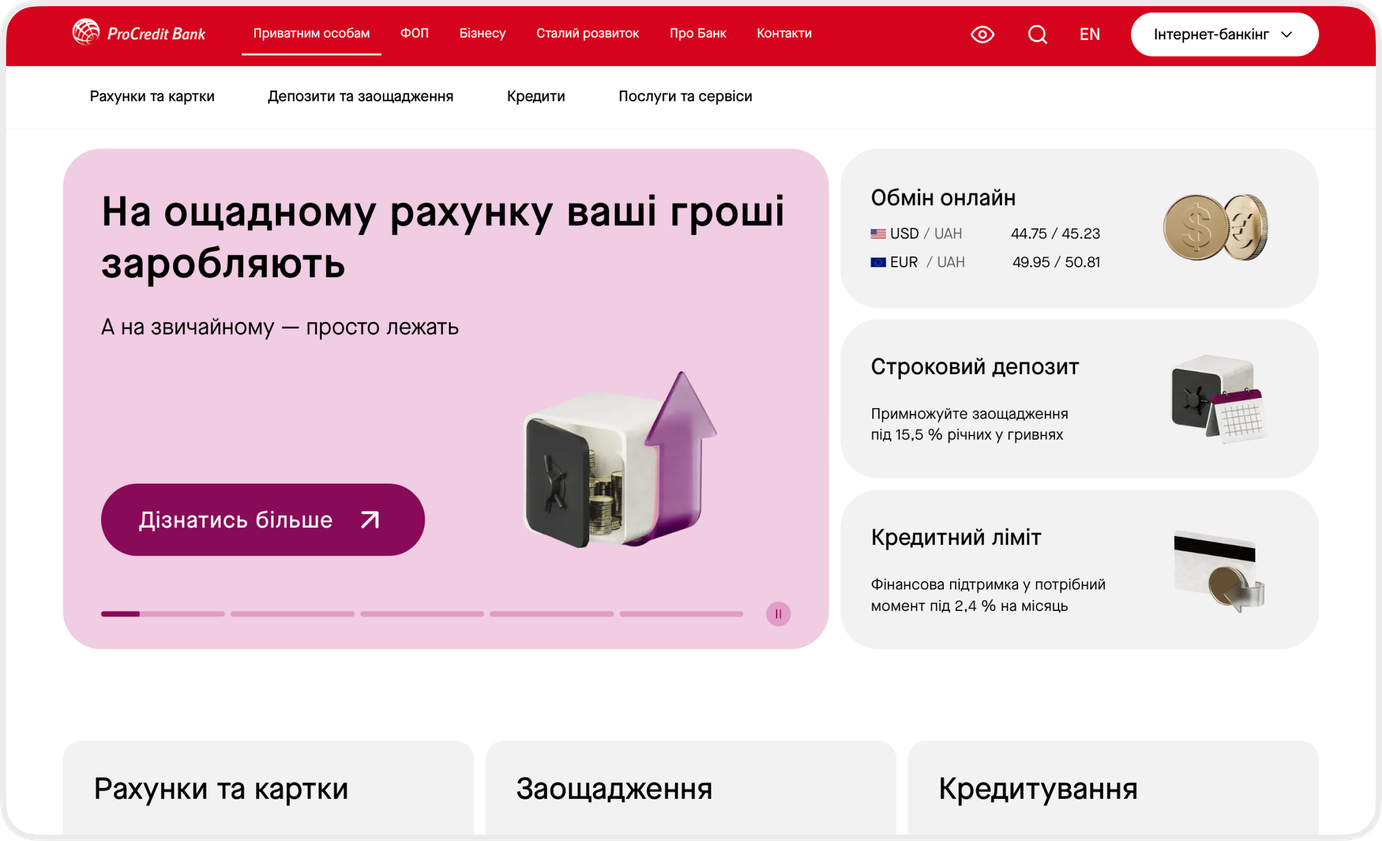Pause the banner slideshow
The height and width of the screenshot is (841, 1382).
click(778, 614)
